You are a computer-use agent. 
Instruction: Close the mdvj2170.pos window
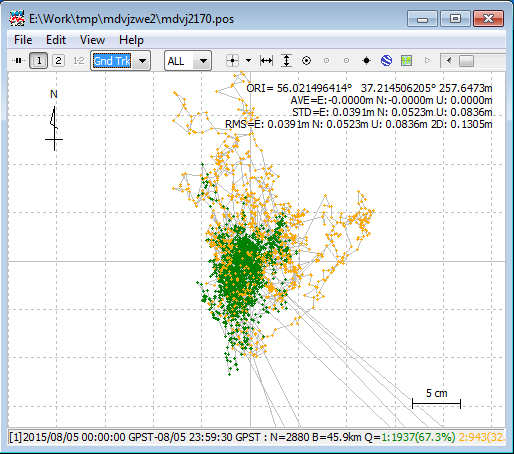pos(488,19)
